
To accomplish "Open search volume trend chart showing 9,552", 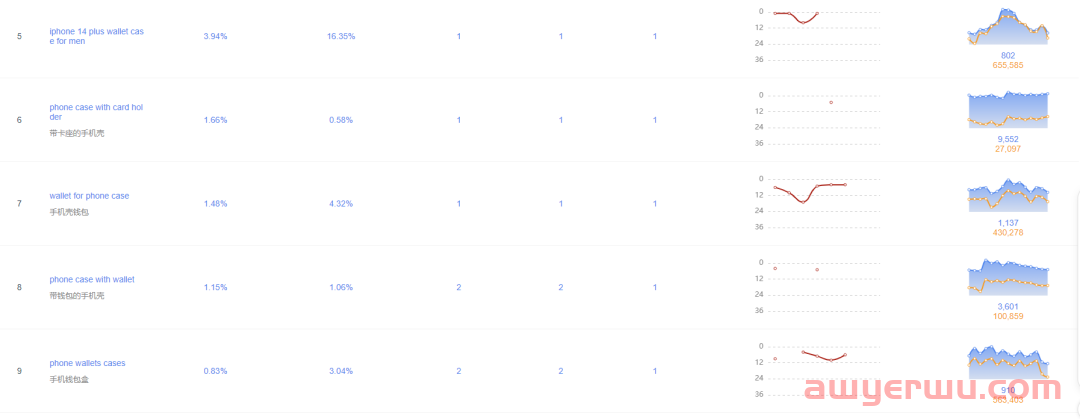I will click(1008, 110).
